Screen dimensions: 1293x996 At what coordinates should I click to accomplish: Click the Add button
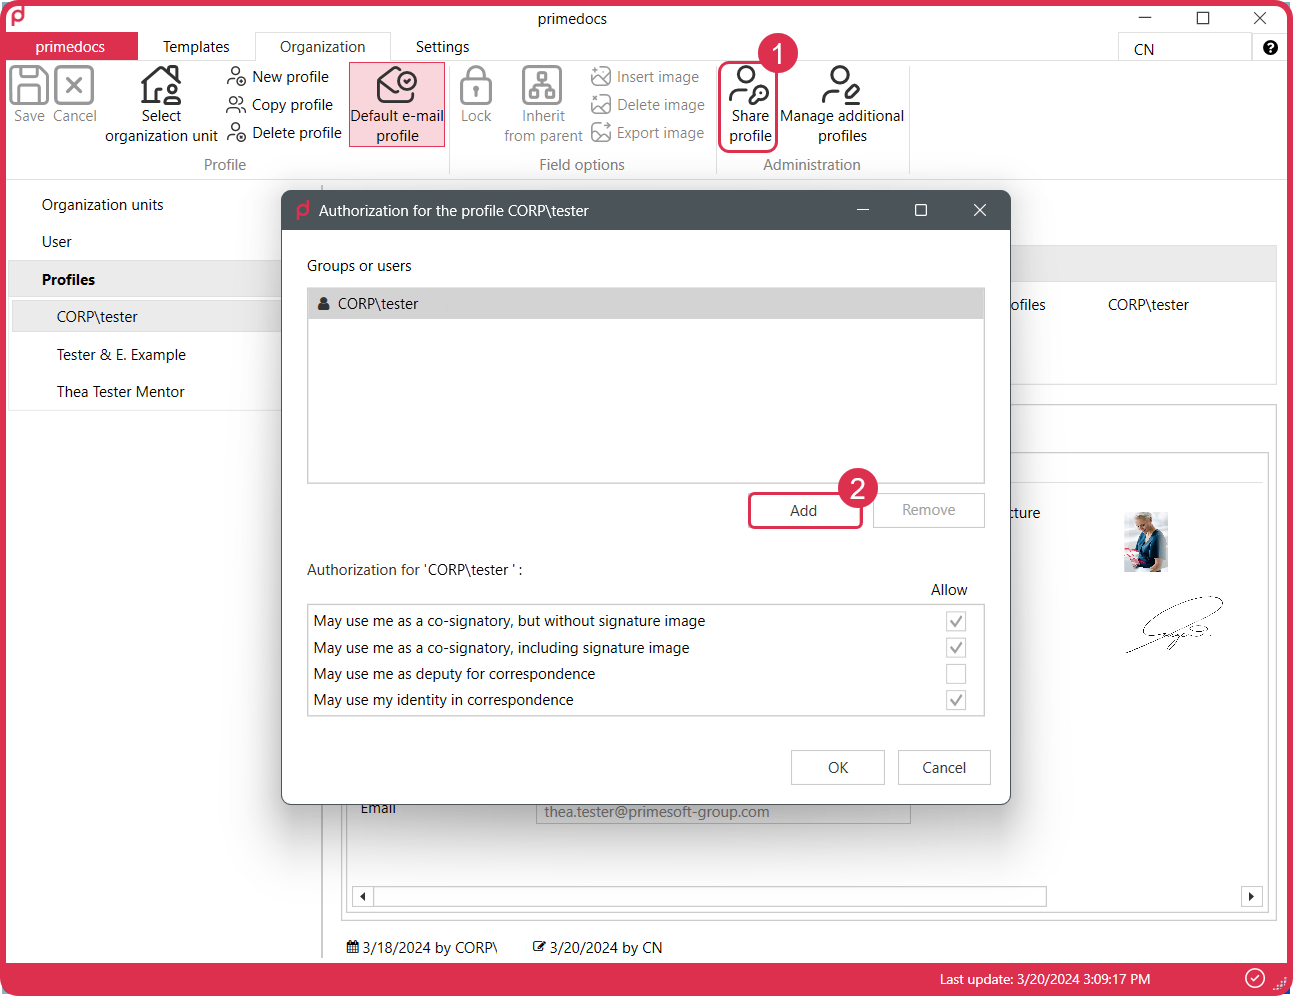tap(804, 511)
